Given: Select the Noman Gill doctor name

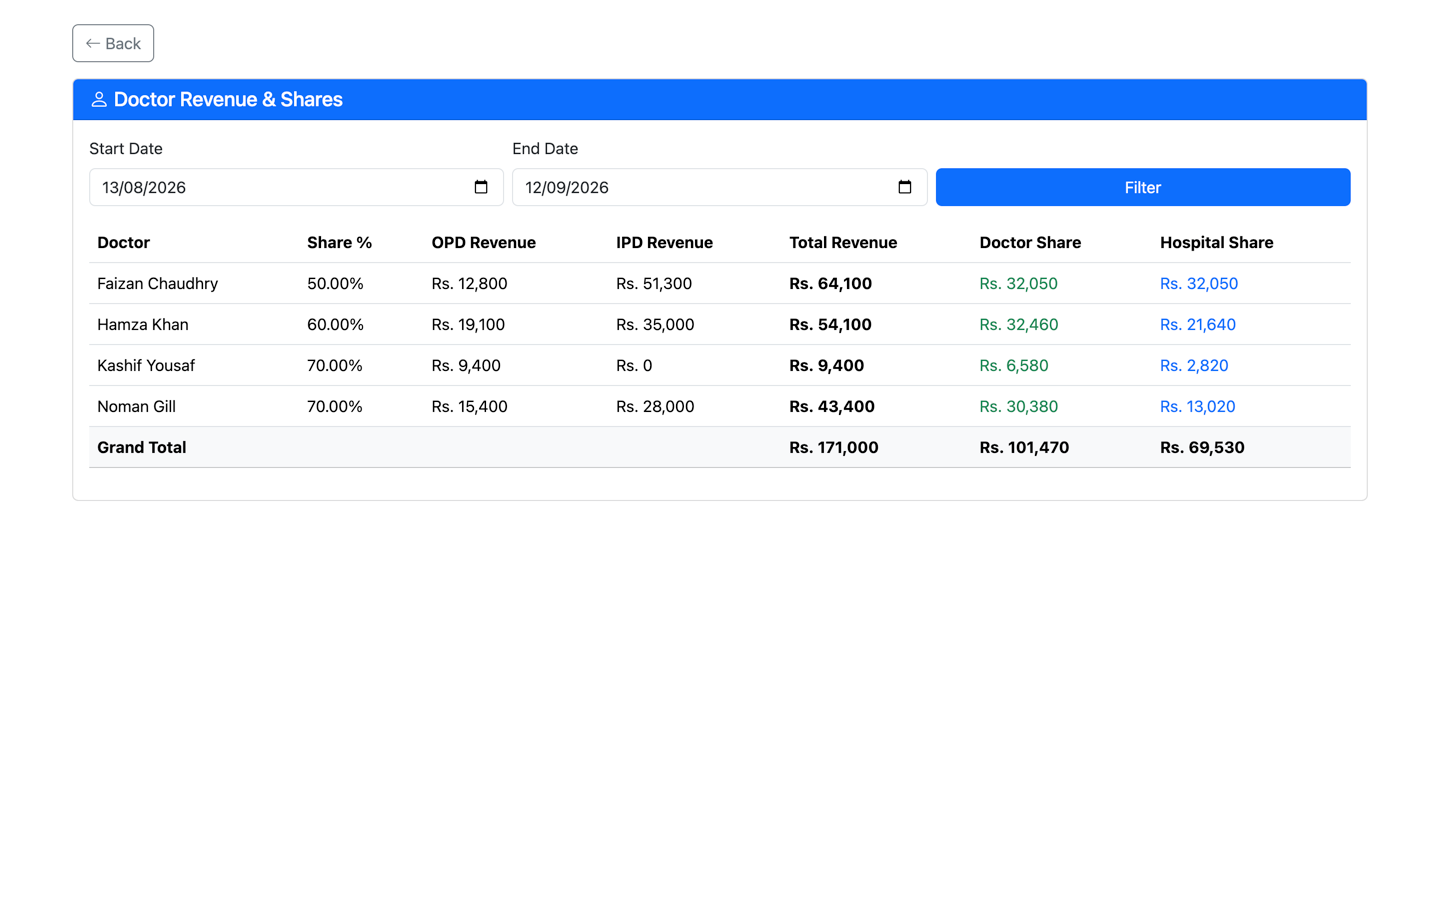Looking at the screenshot, I should point(136,406).
